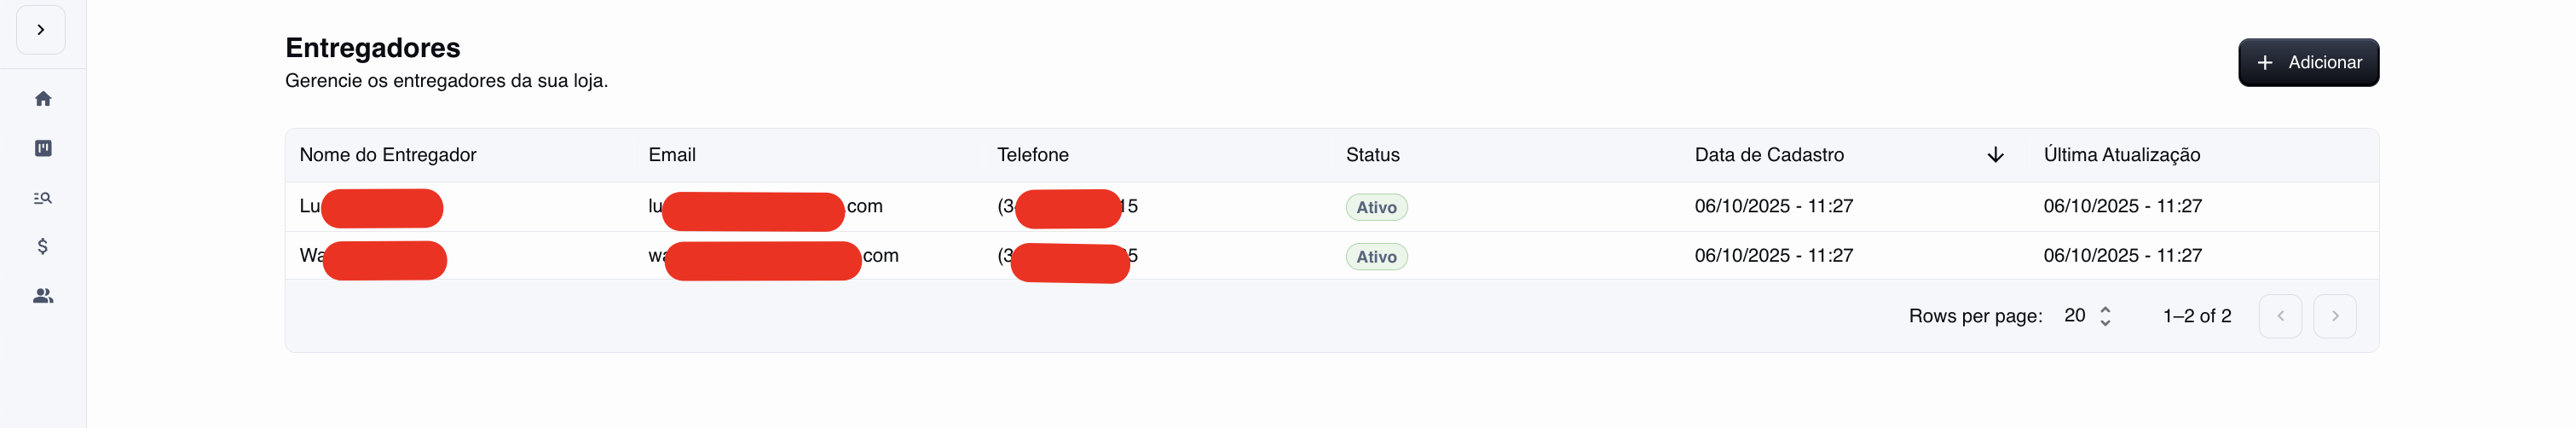Sort by Data de Cadastro column

[x=1768, y=155]
